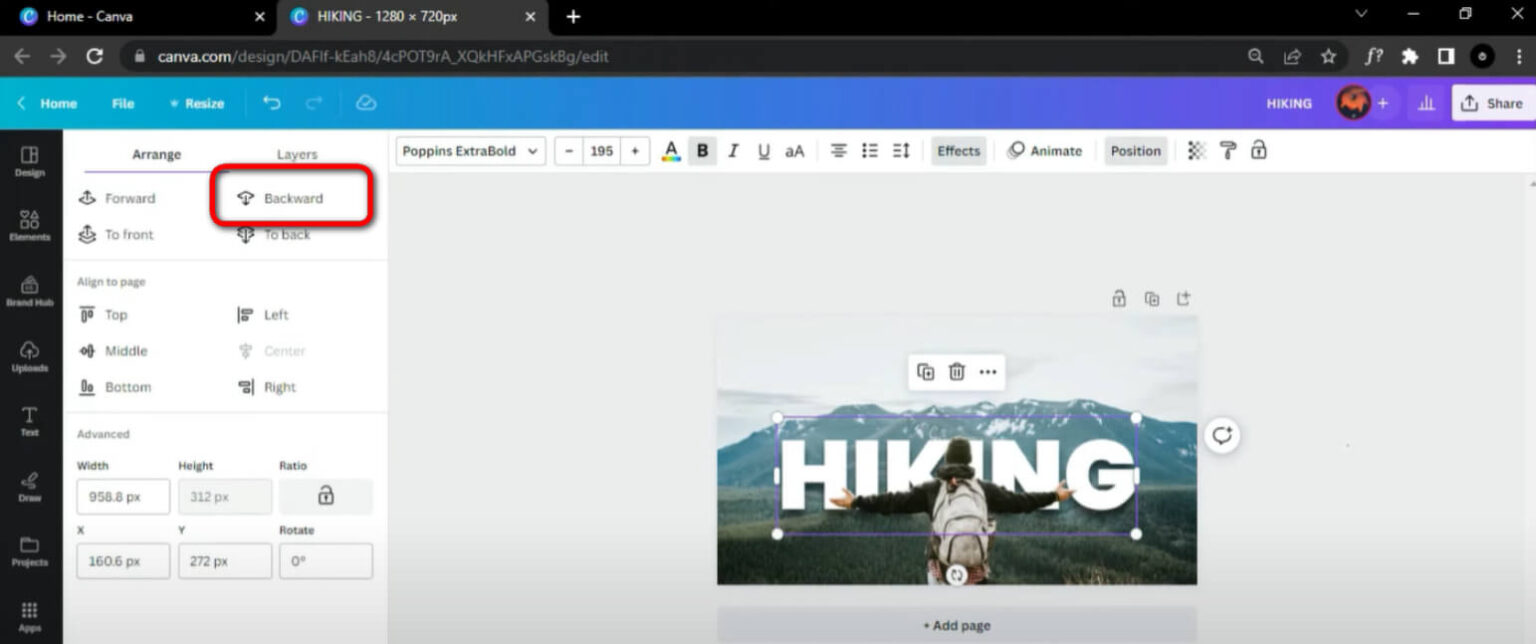Duplicate page icon above the canvas
Image resolution: width=1536 pixels, height=644 pixels.
pyautogui.click(x=1152, y=298)
